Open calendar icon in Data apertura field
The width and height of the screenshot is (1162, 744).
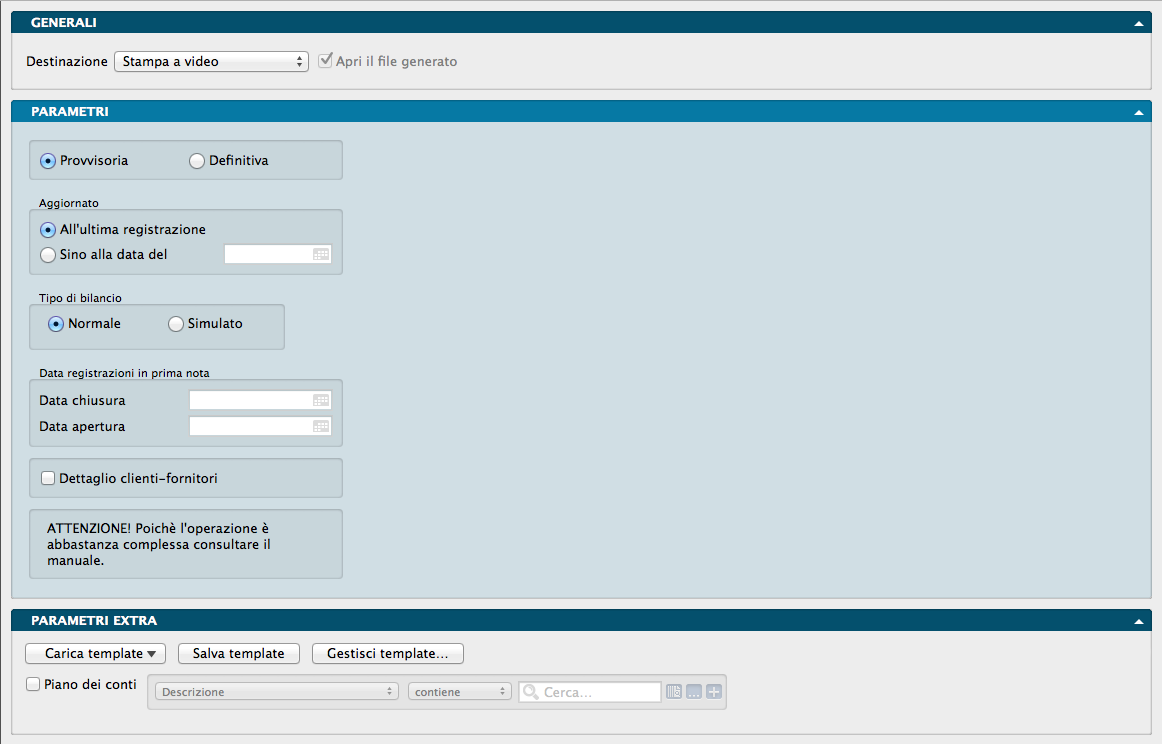321,426
